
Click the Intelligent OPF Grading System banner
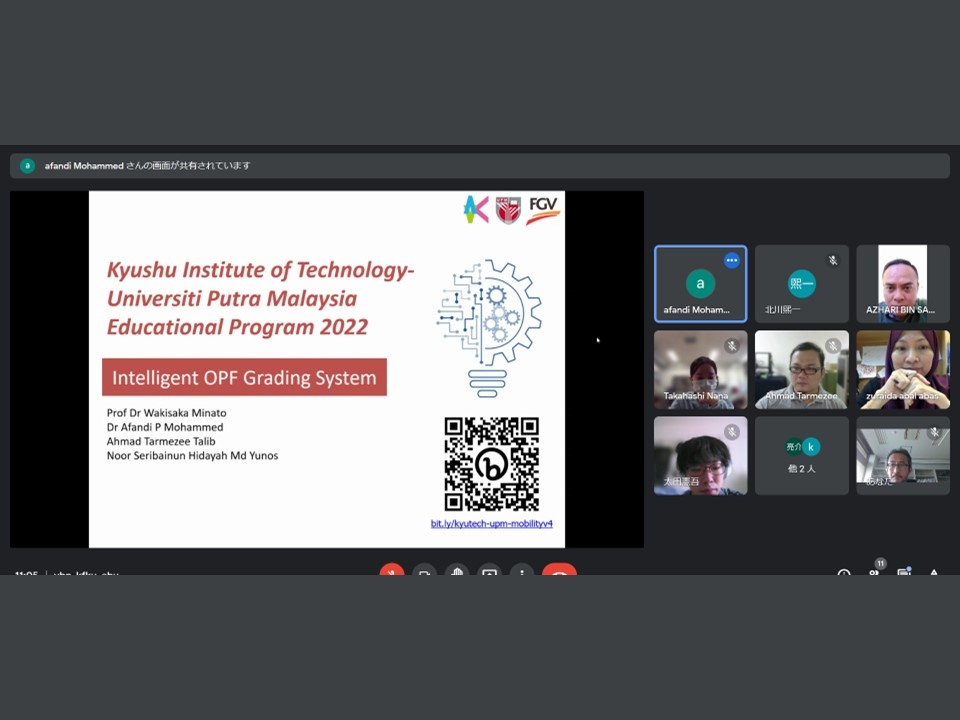[x=244, y=377]
